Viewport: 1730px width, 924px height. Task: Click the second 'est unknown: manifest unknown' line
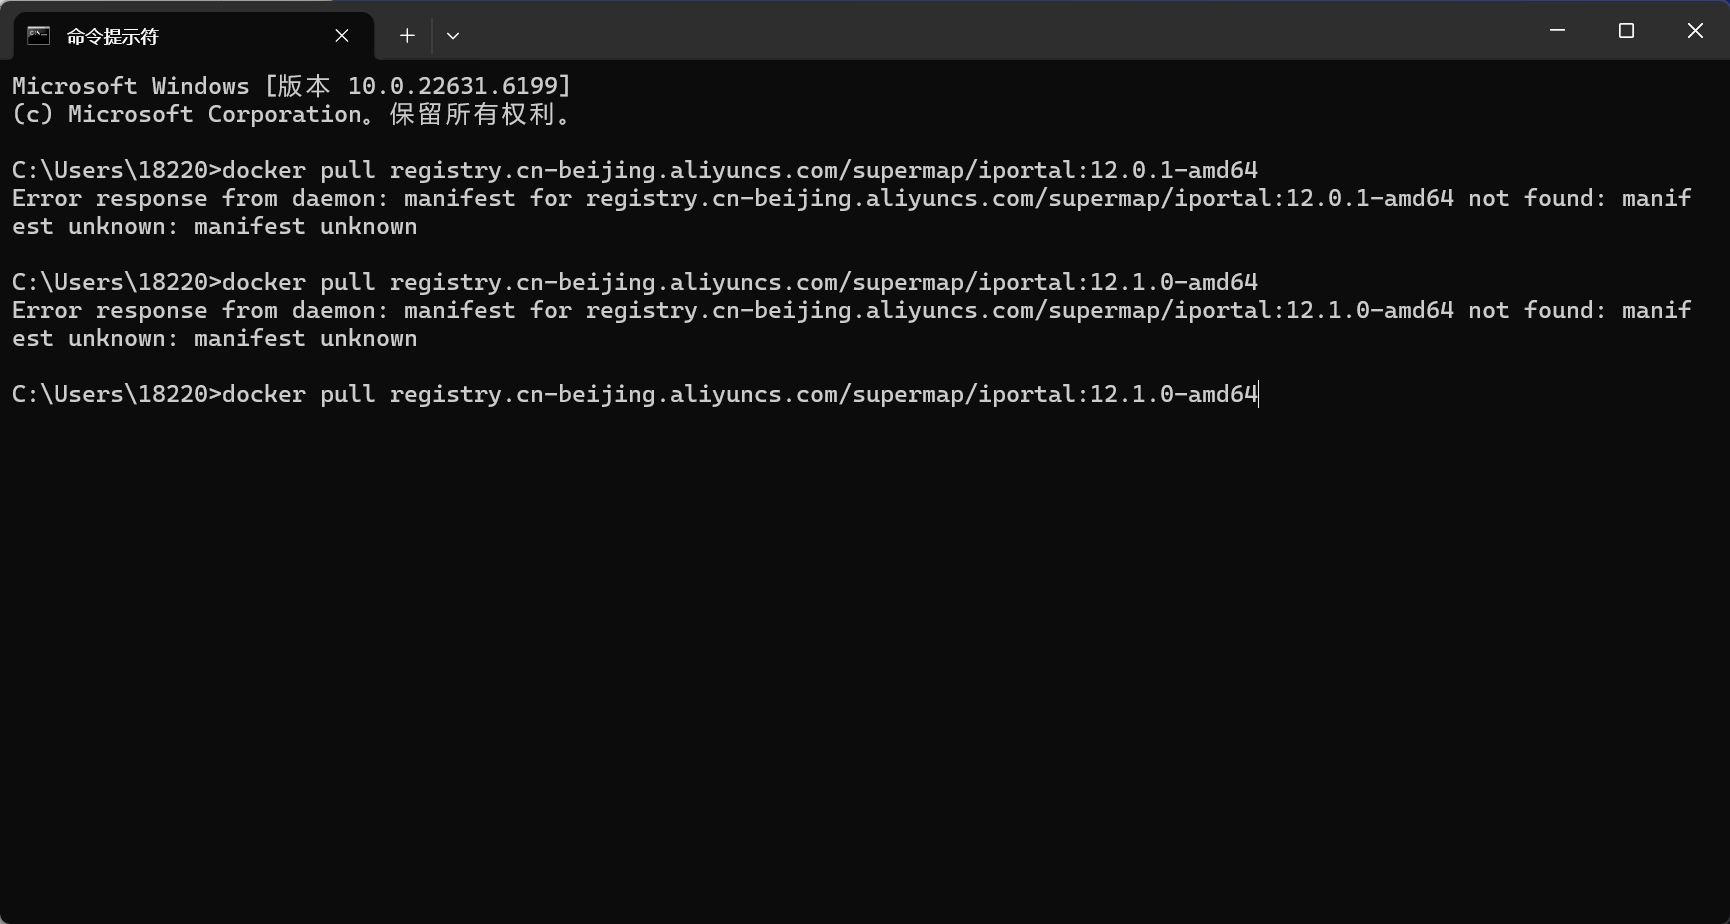(214, 338)
